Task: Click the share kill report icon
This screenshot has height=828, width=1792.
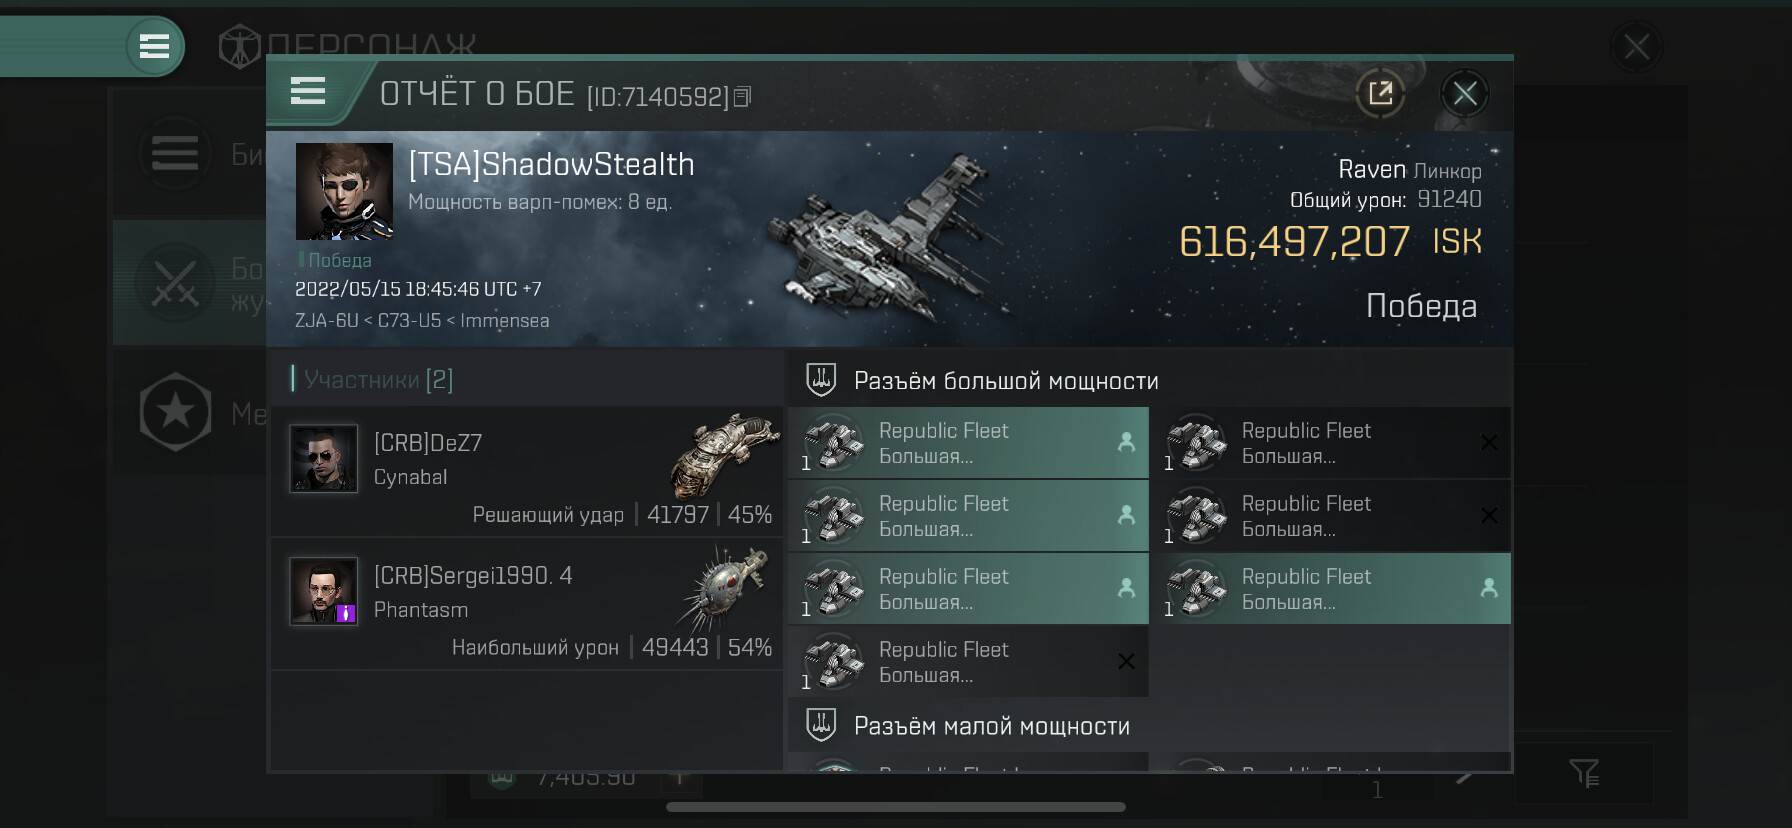Action: 1380,94
